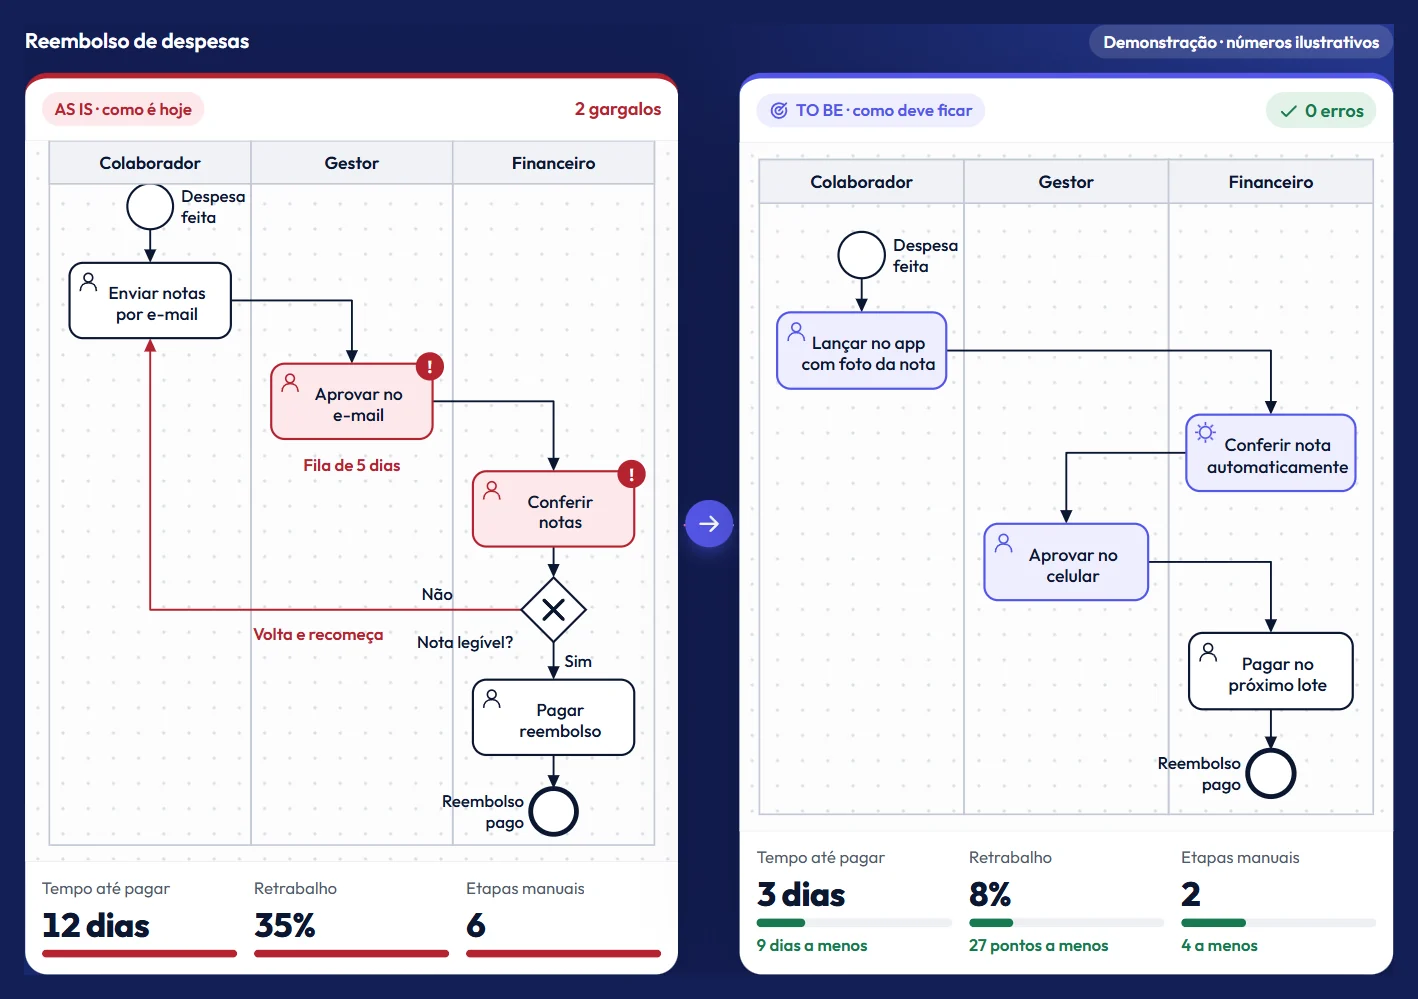The image size is (1418, 999).
Task: Click the user icon in Enviar notas por e-mail
Action: tap(88, 281)
